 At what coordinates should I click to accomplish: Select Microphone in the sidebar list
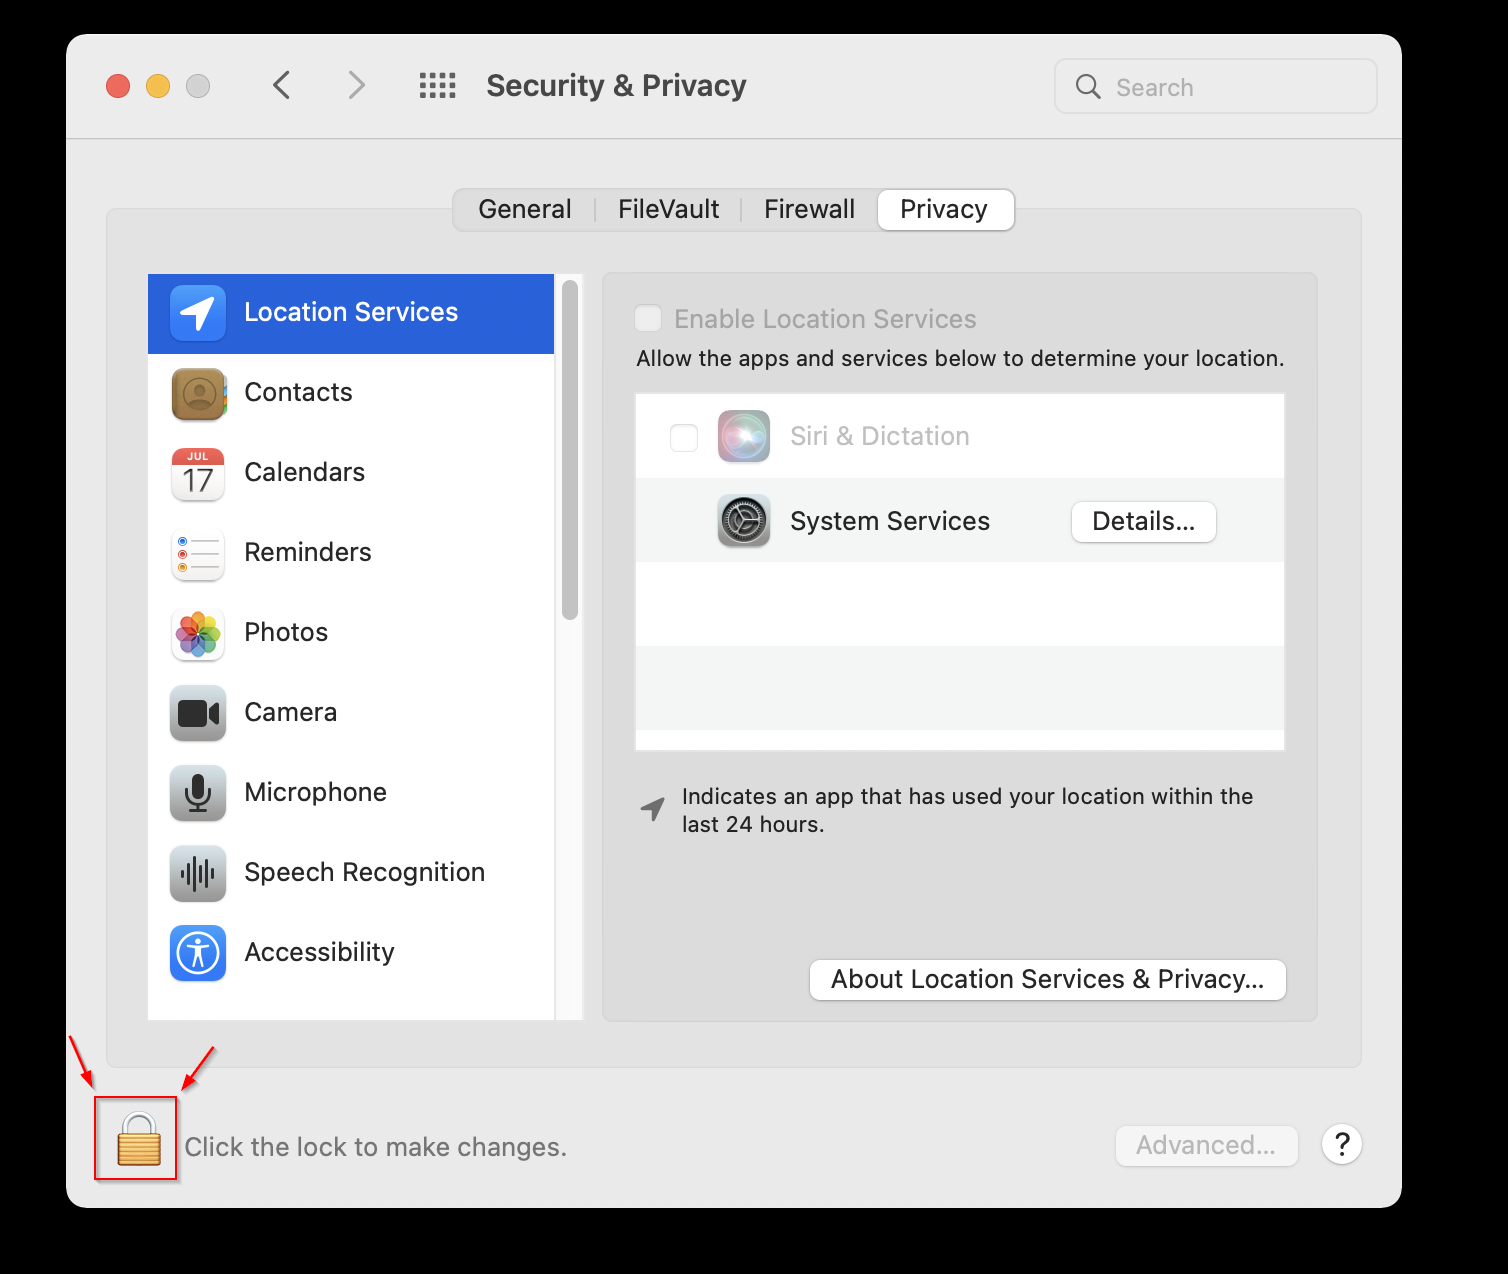click(x=315, y=793)
